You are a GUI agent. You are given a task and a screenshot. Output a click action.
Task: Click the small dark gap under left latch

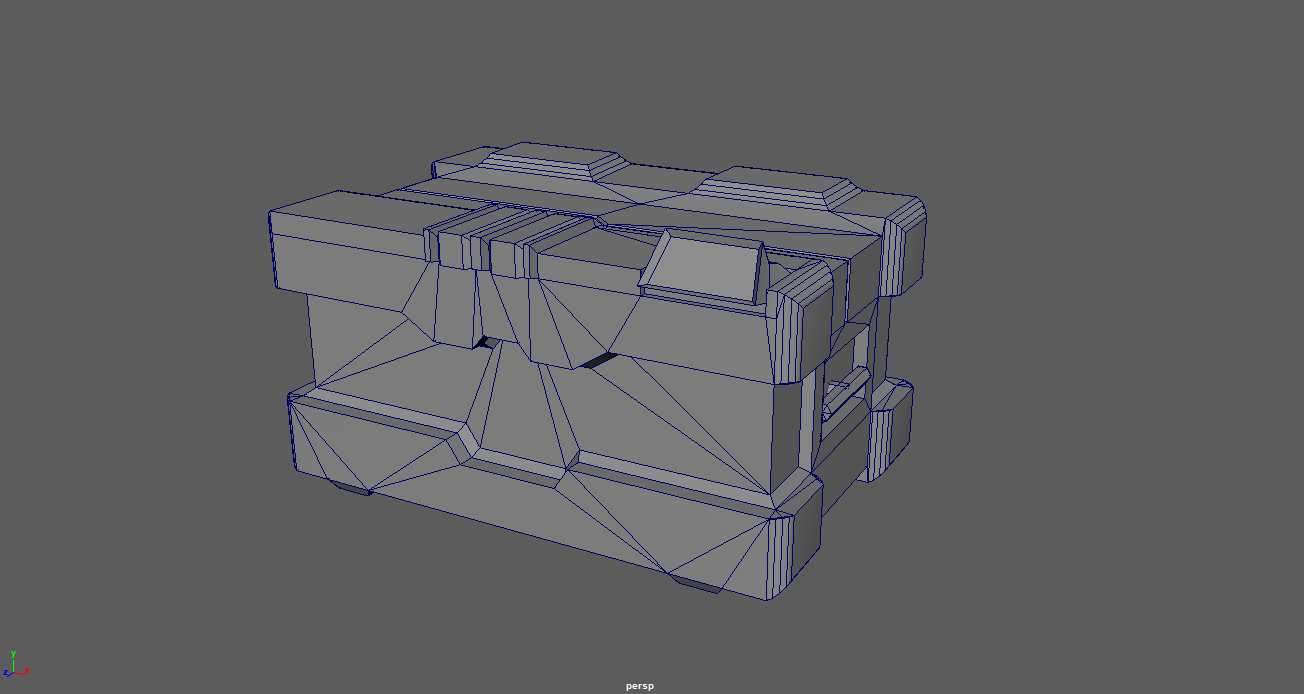(488, 342)
